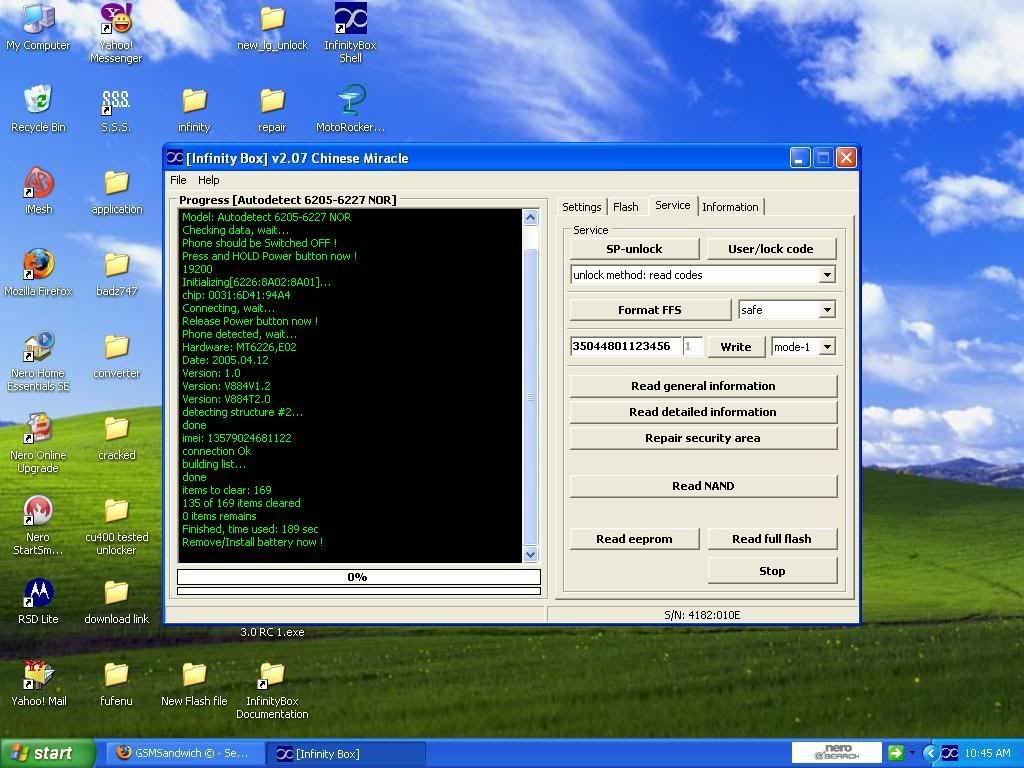Launch Mozilla Firefox from desktop
Viewport: 1024px width, 768px height.
tap(38, 272)
